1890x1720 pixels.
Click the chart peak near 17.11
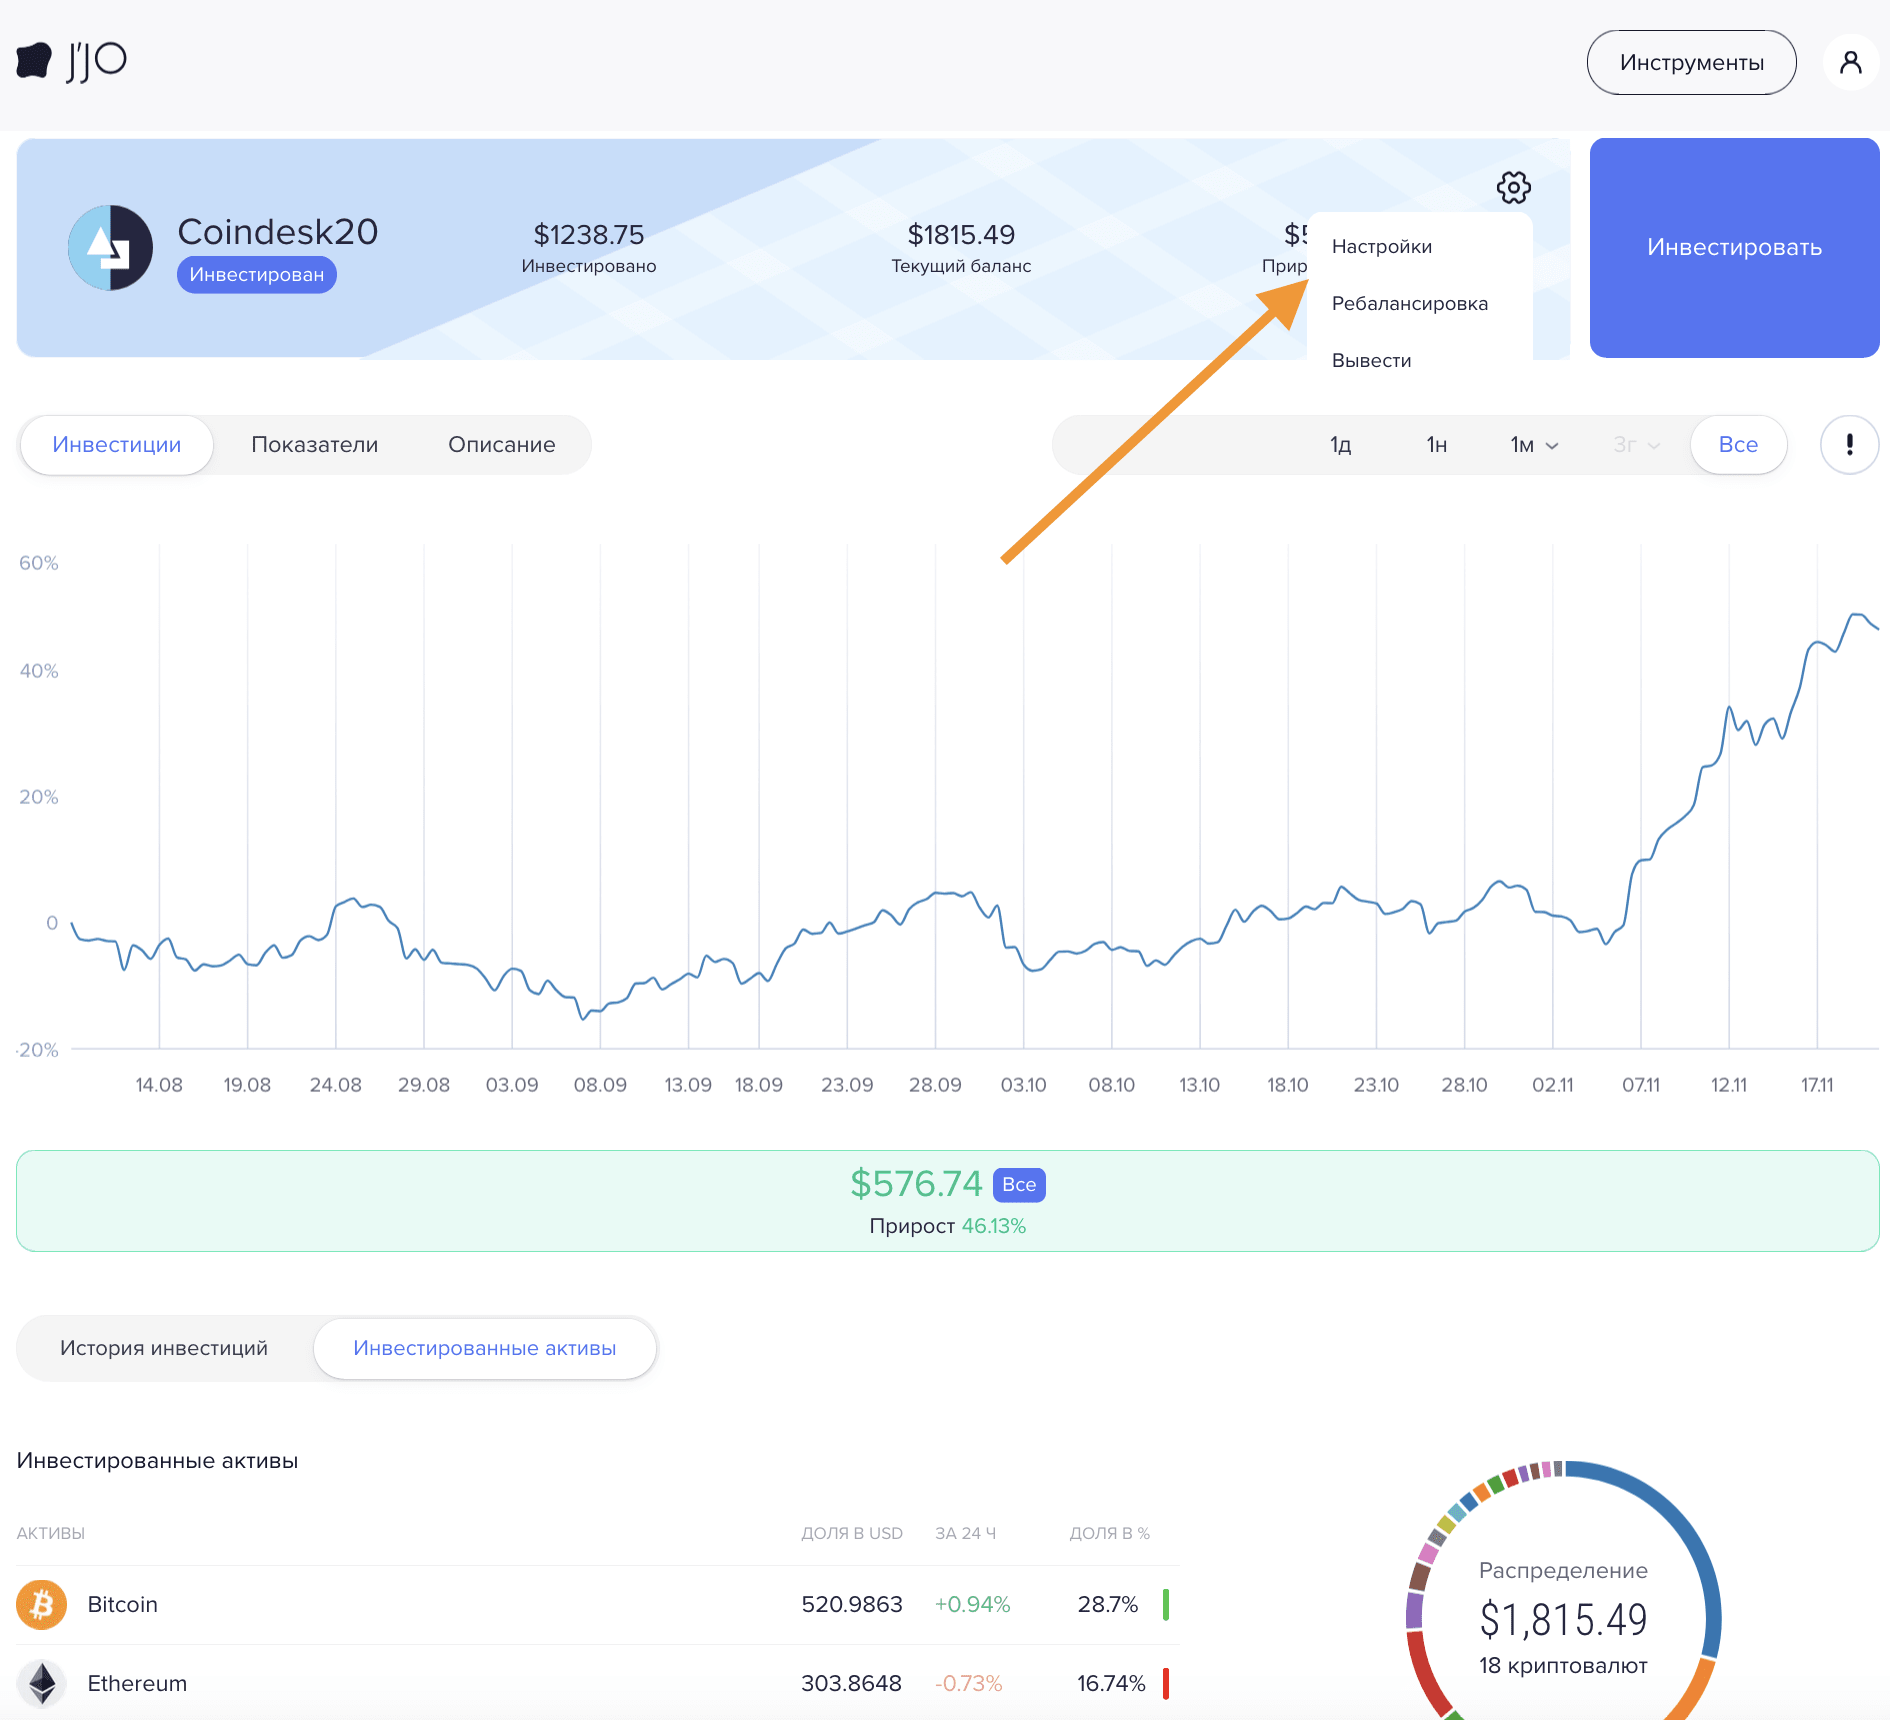pyautogui.click(x=1856, y=615)
